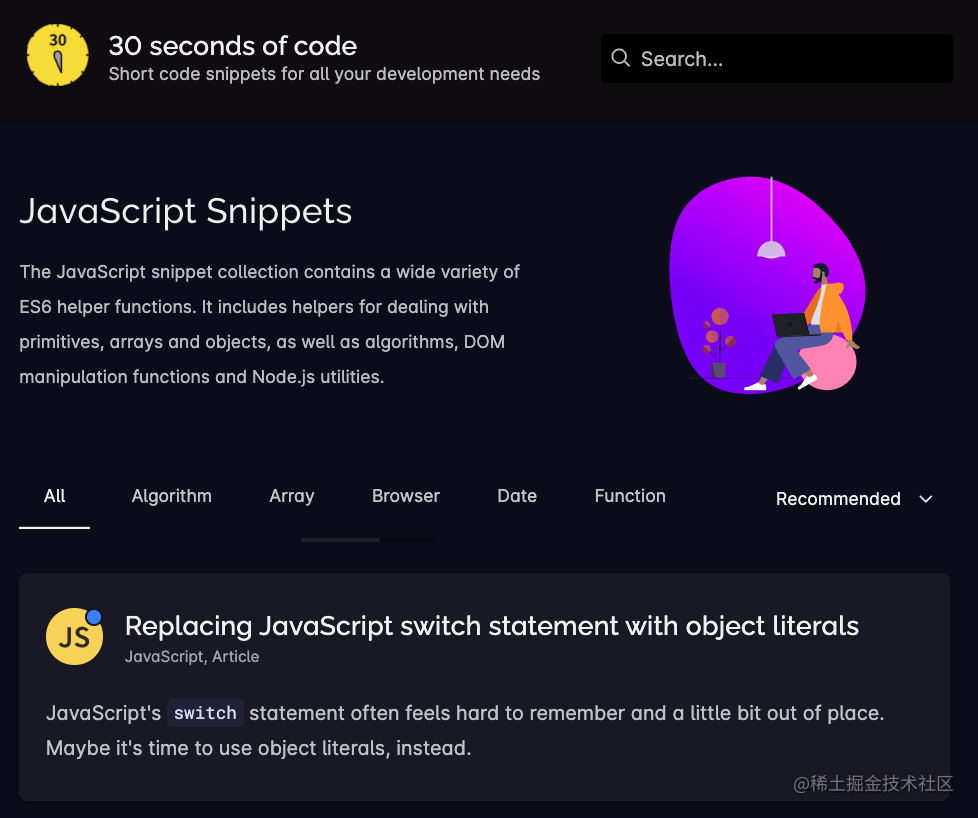Viewport: 978px width, 818px height.
Task: Select the JS badge on the article card
Action: coord(74,636)
